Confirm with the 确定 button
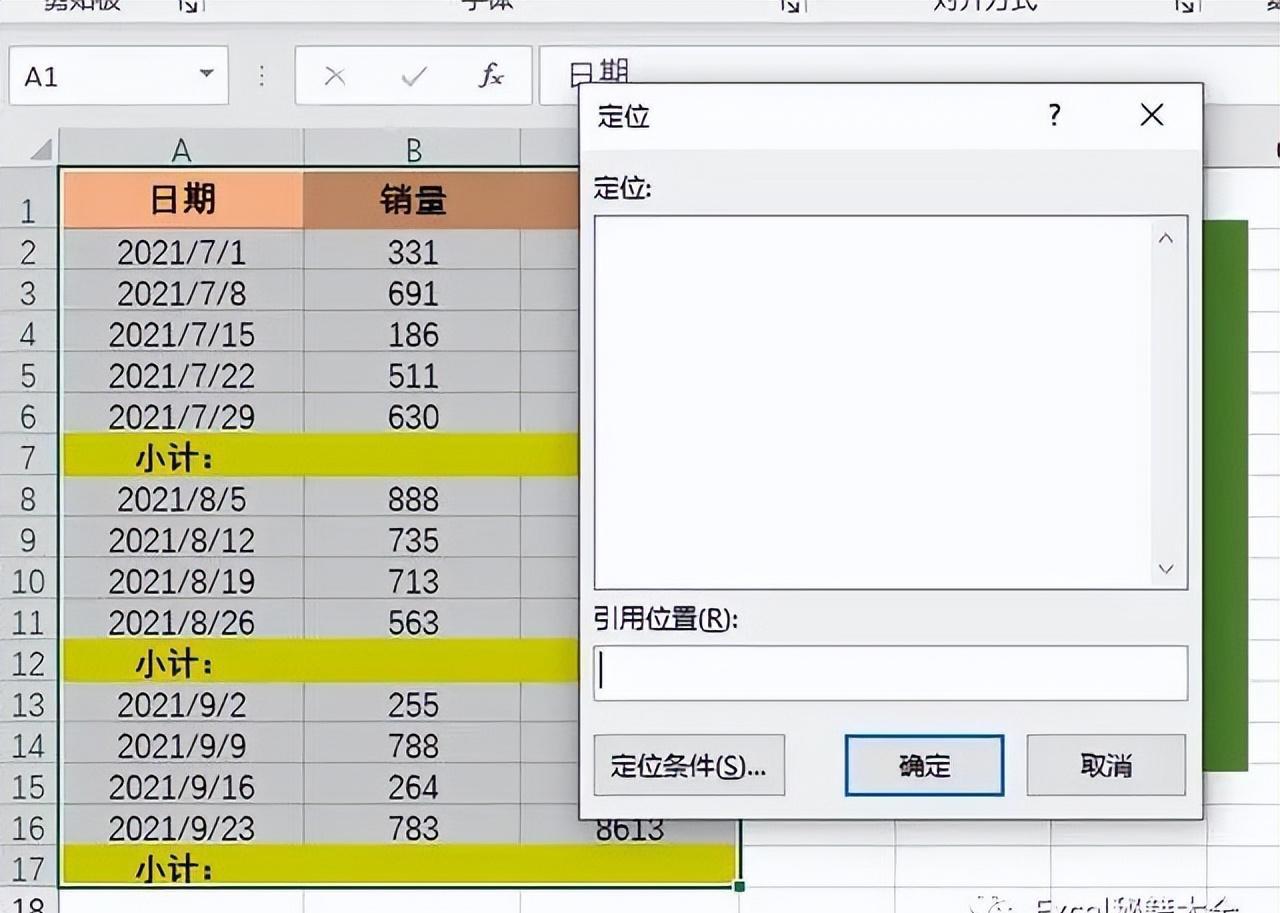 (924, 765)
